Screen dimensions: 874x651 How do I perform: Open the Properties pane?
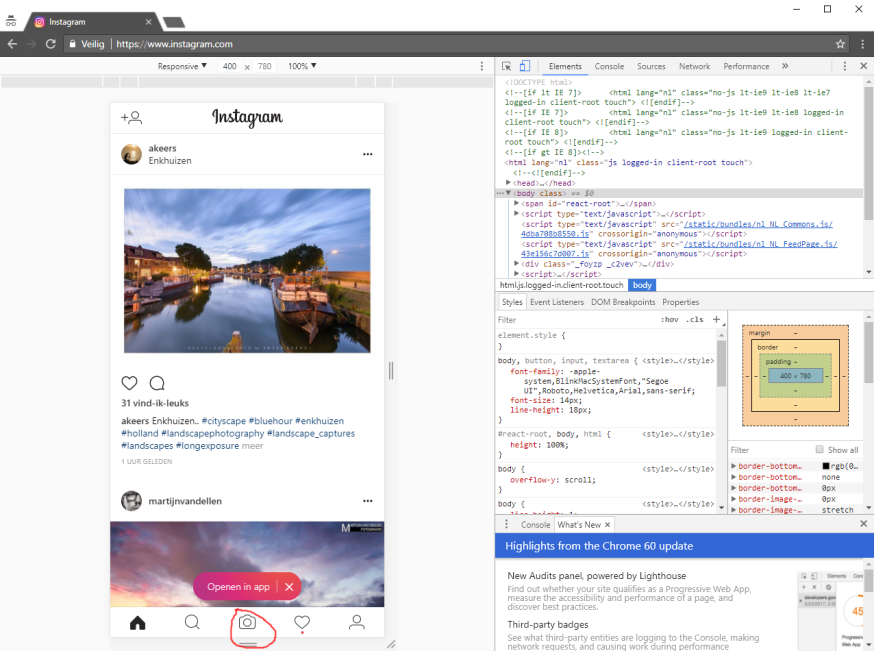[680, 302]
